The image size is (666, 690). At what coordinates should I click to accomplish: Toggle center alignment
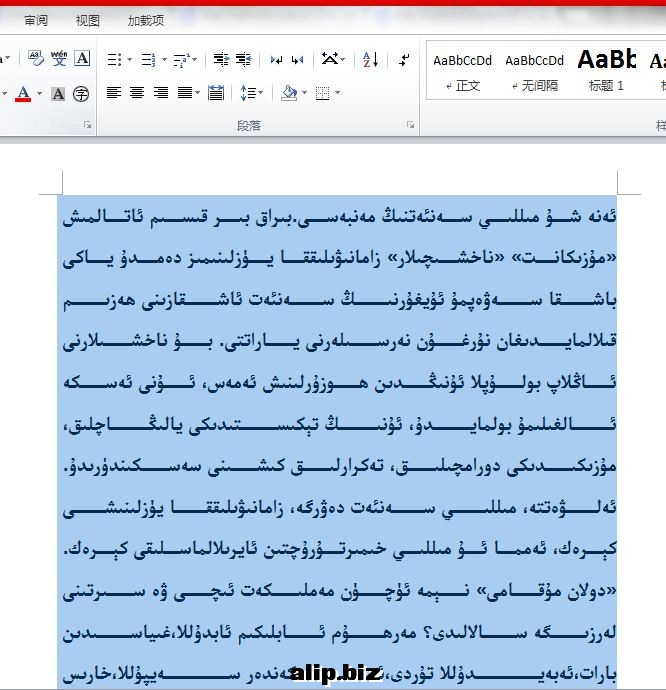(136, 93)
